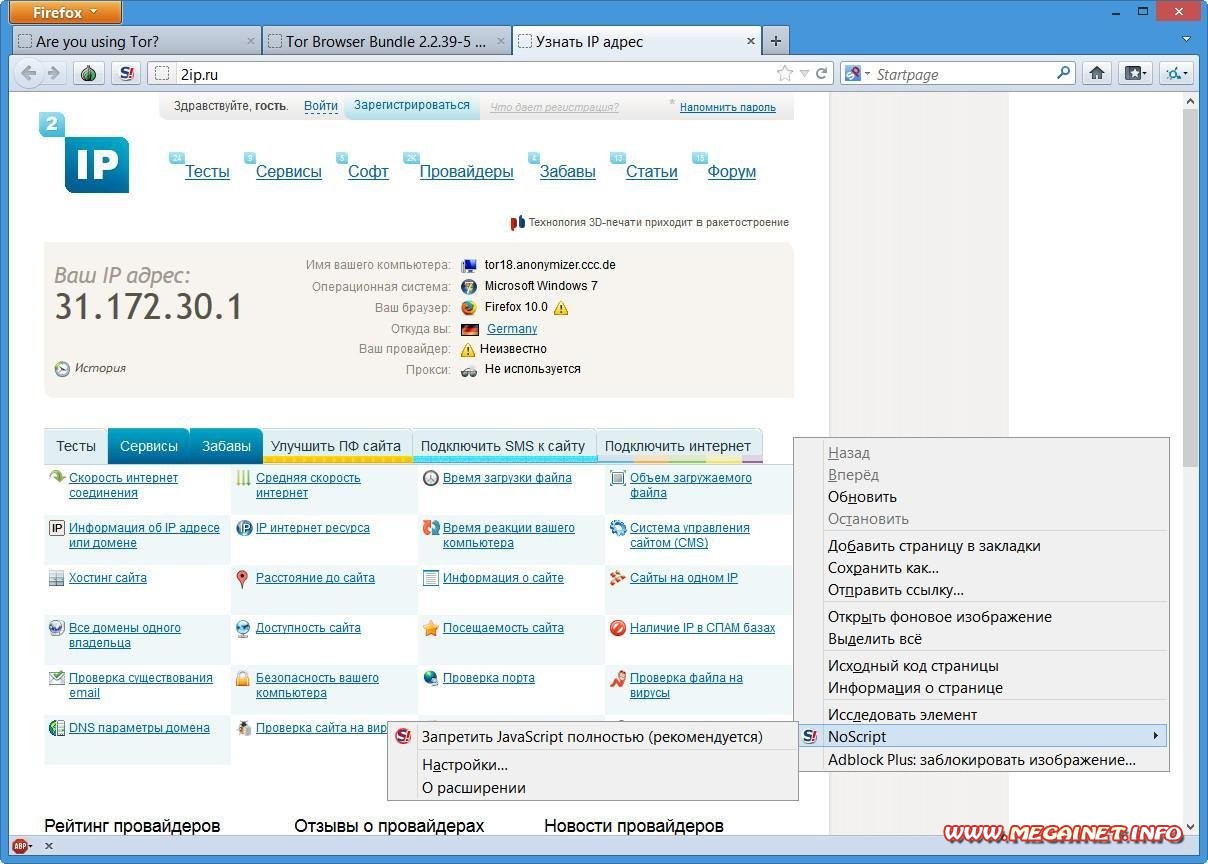This screenshot has height=864, width=1208.
Task: Click the site identity icon in address bar
Action: 162,73
